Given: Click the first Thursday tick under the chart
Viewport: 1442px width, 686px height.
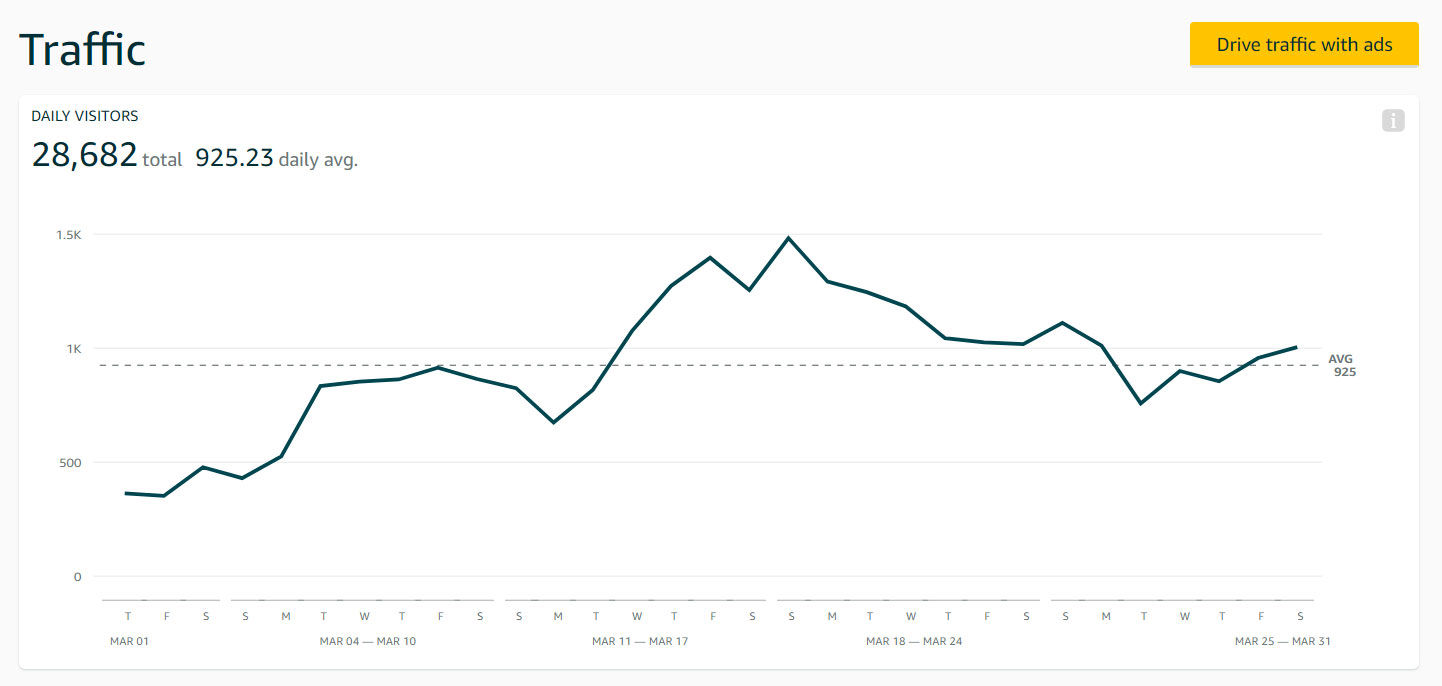Looking at the screenshot, I should [128, 615].
